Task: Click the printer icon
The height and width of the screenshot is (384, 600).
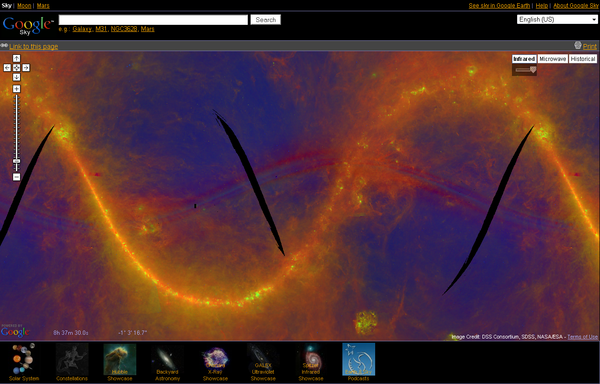Action: point(578,46)
